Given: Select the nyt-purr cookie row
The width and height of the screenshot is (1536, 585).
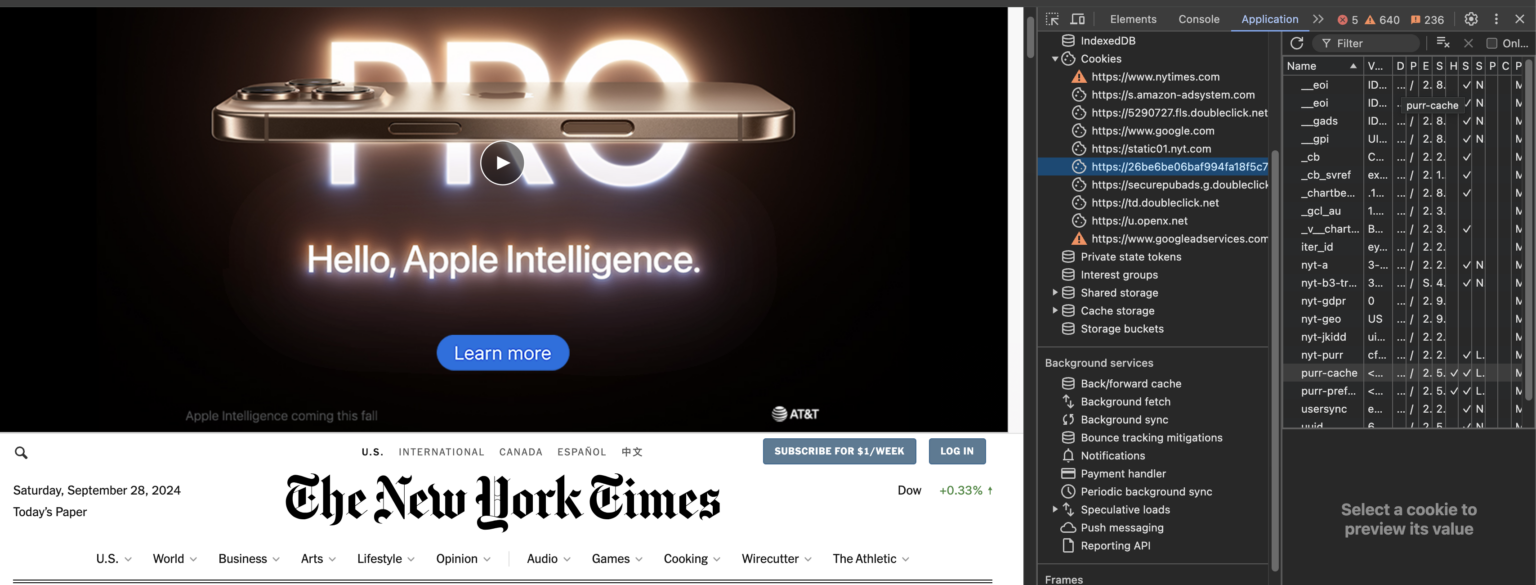Looking at the screenshot, I should click(1405, 355).
